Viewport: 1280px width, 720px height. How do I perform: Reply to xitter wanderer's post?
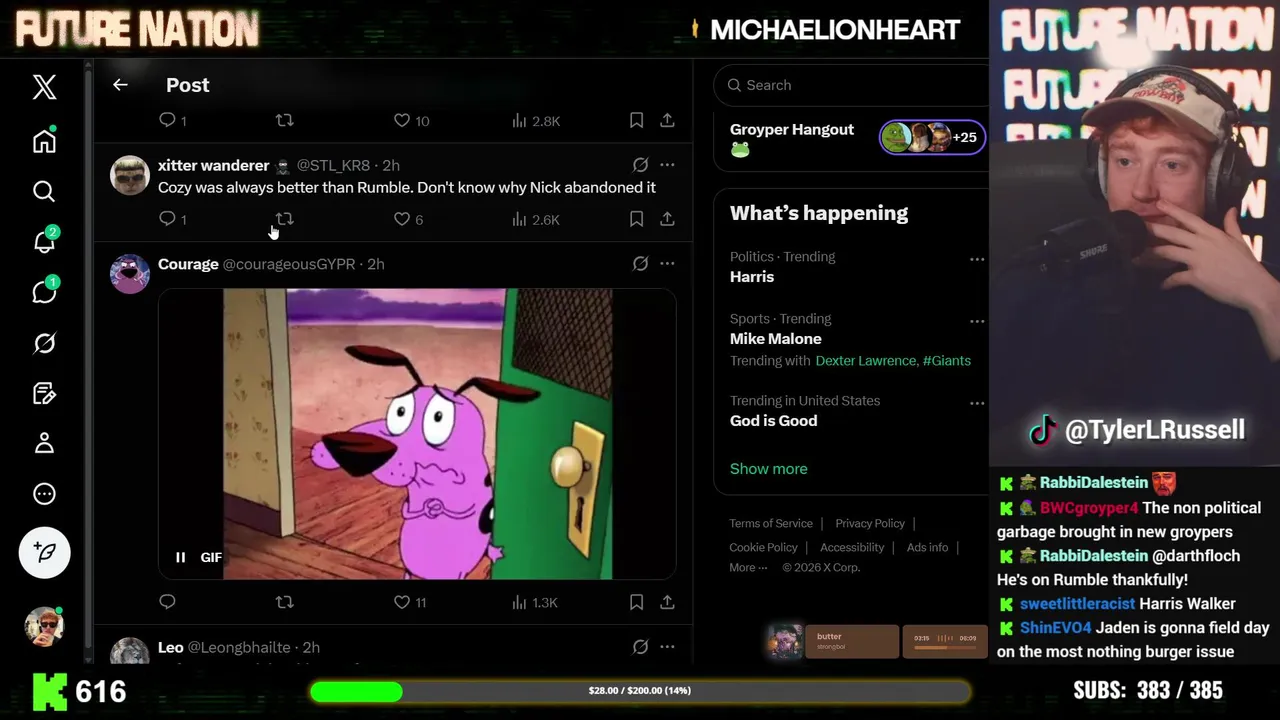[x=167, y=219]
